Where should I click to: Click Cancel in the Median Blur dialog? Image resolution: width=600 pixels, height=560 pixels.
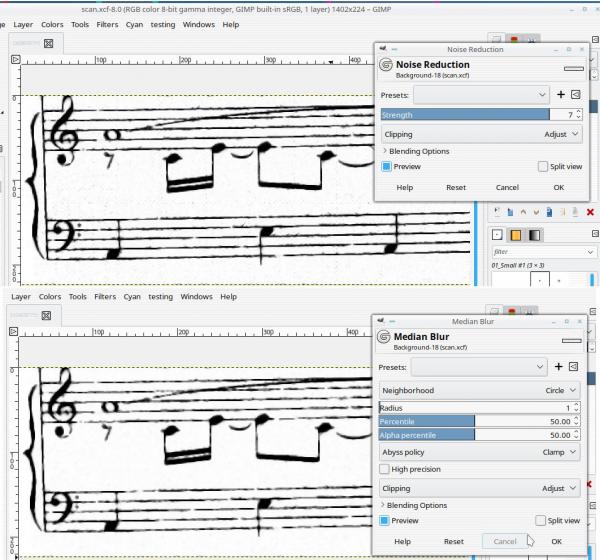tap(505, 542)
